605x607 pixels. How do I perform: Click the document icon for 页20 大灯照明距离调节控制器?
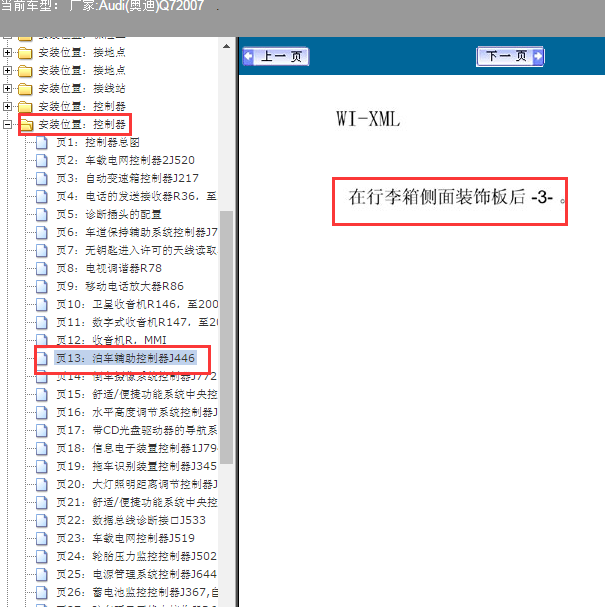coord(42,484)
